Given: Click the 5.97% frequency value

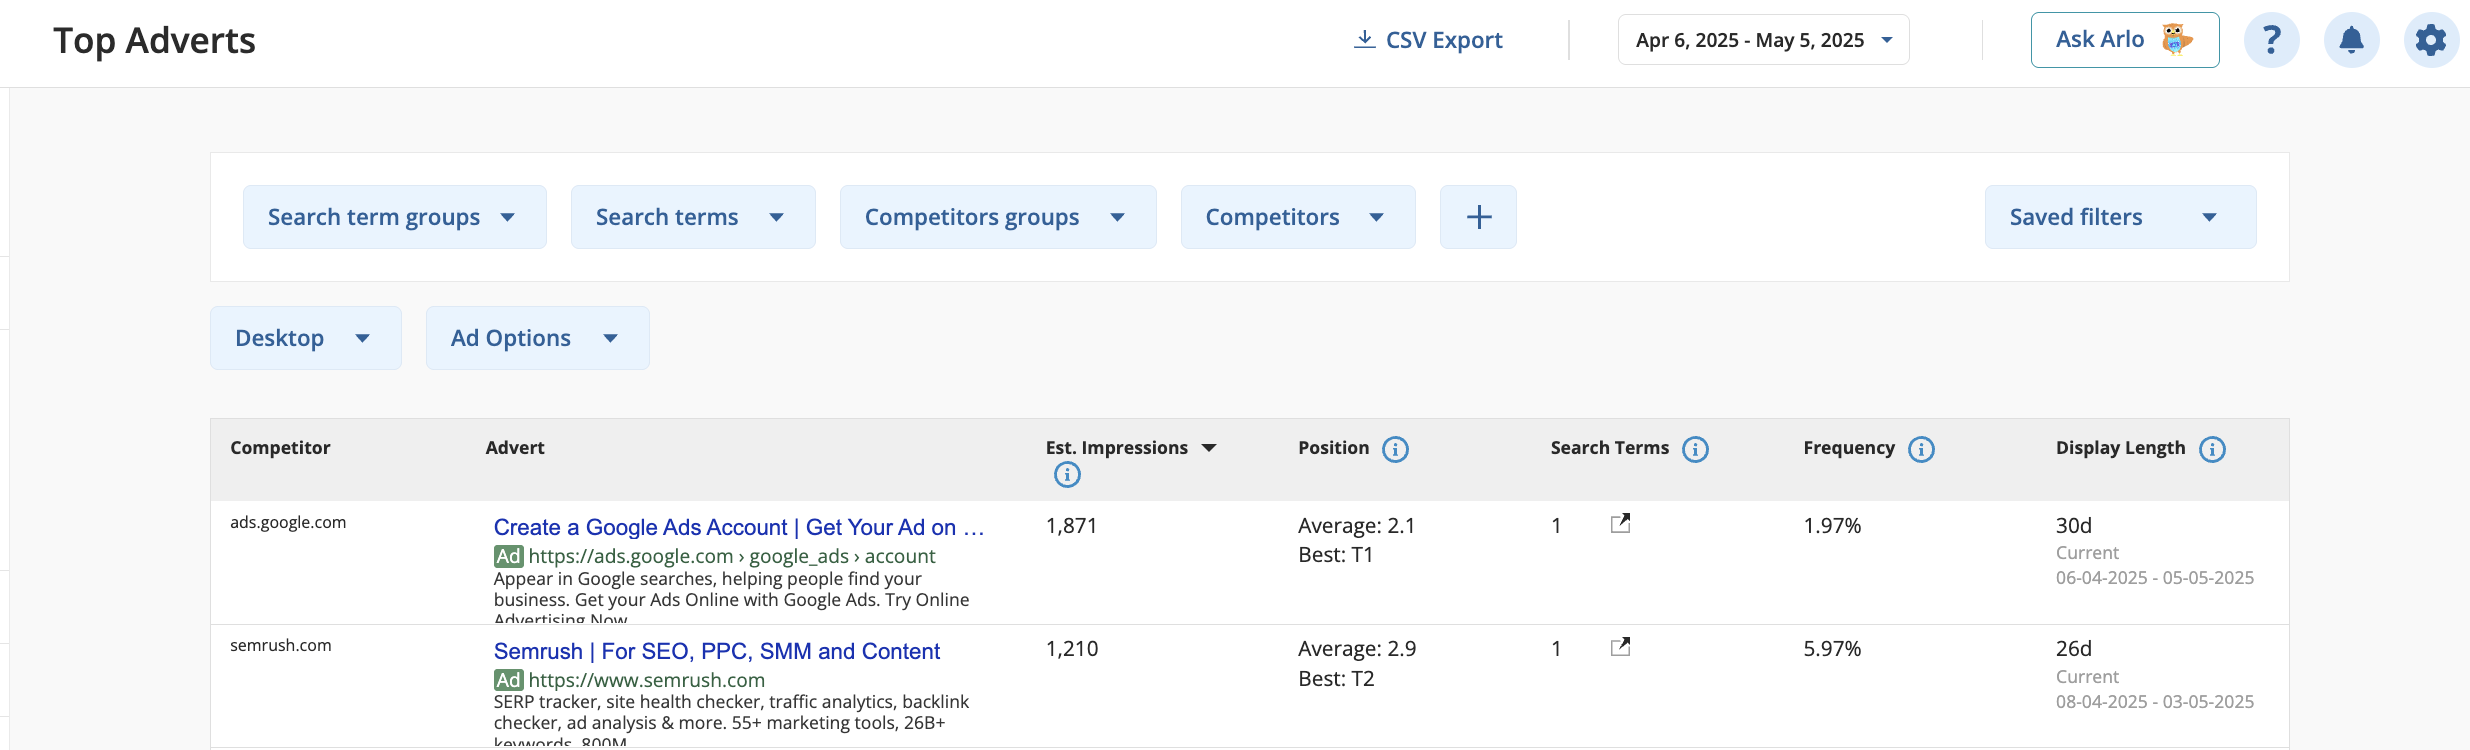Looking at the screenshot, I should tap(1832, 648).
